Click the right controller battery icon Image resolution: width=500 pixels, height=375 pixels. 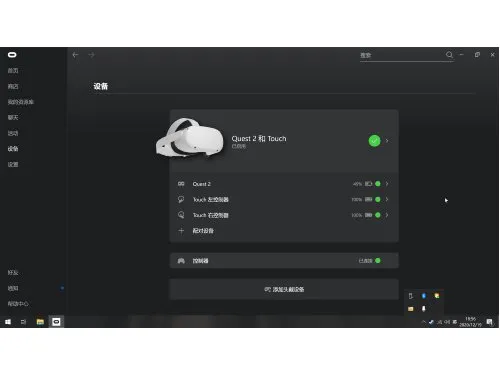point(368,215)
